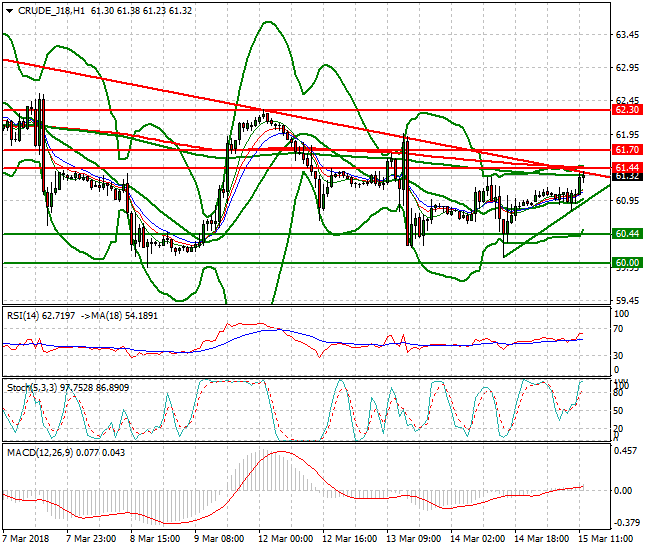The height and width of the screenshot is (550, 650).
Task: Click the 60.95 price axis value
Action: (627, 201)
